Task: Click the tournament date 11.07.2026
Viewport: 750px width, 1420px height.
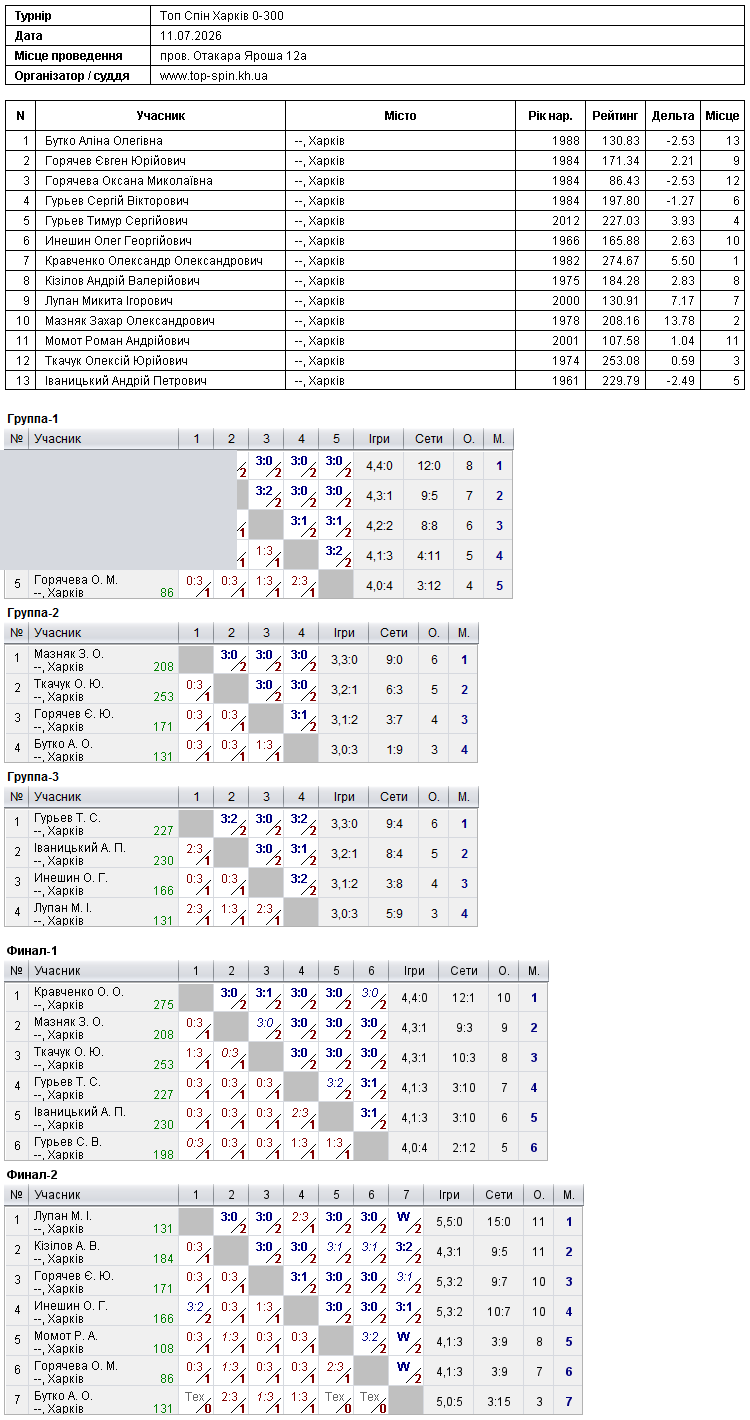Action: [x=191, y=35]
